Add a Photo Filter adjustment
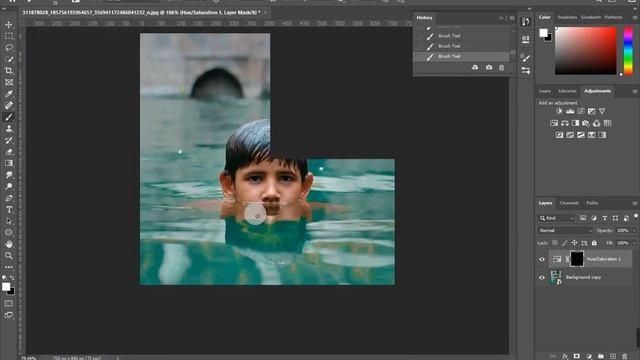The height and width of the screenshot is (360, 640). pyautogui.click(x=586, y=123)
